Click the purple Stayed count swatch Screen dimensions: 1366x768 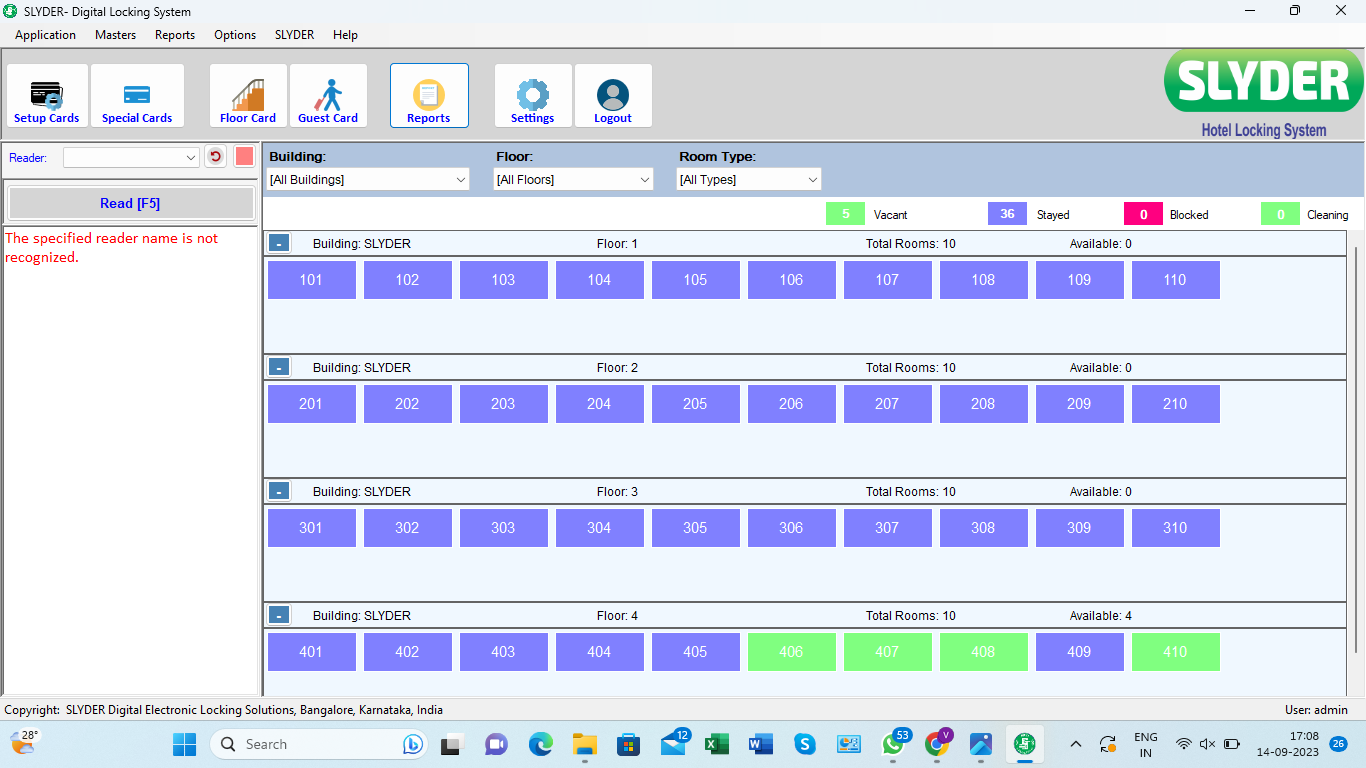tap(1007, 214)
